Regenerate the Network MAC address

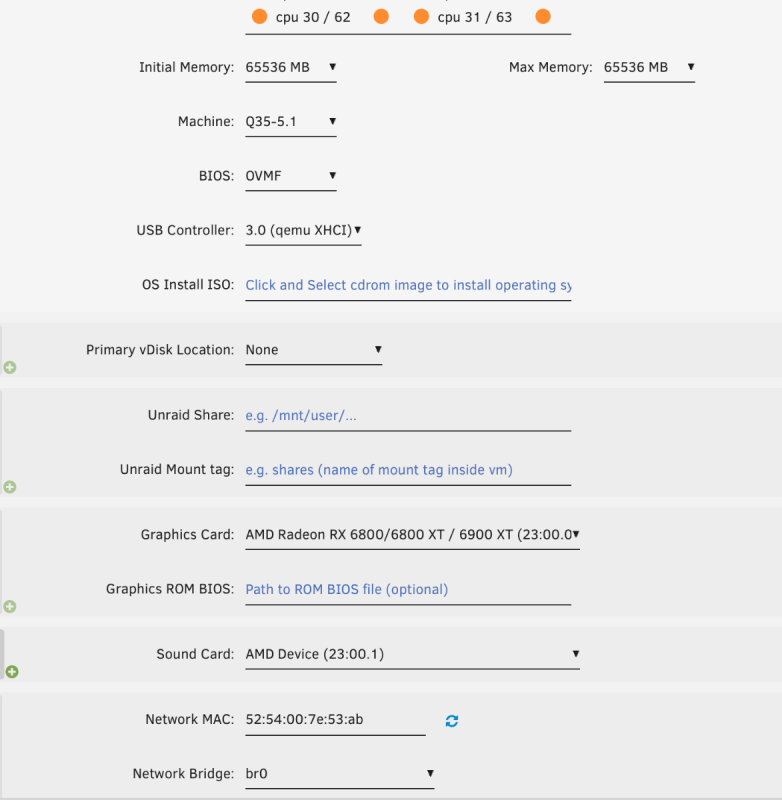452,720
